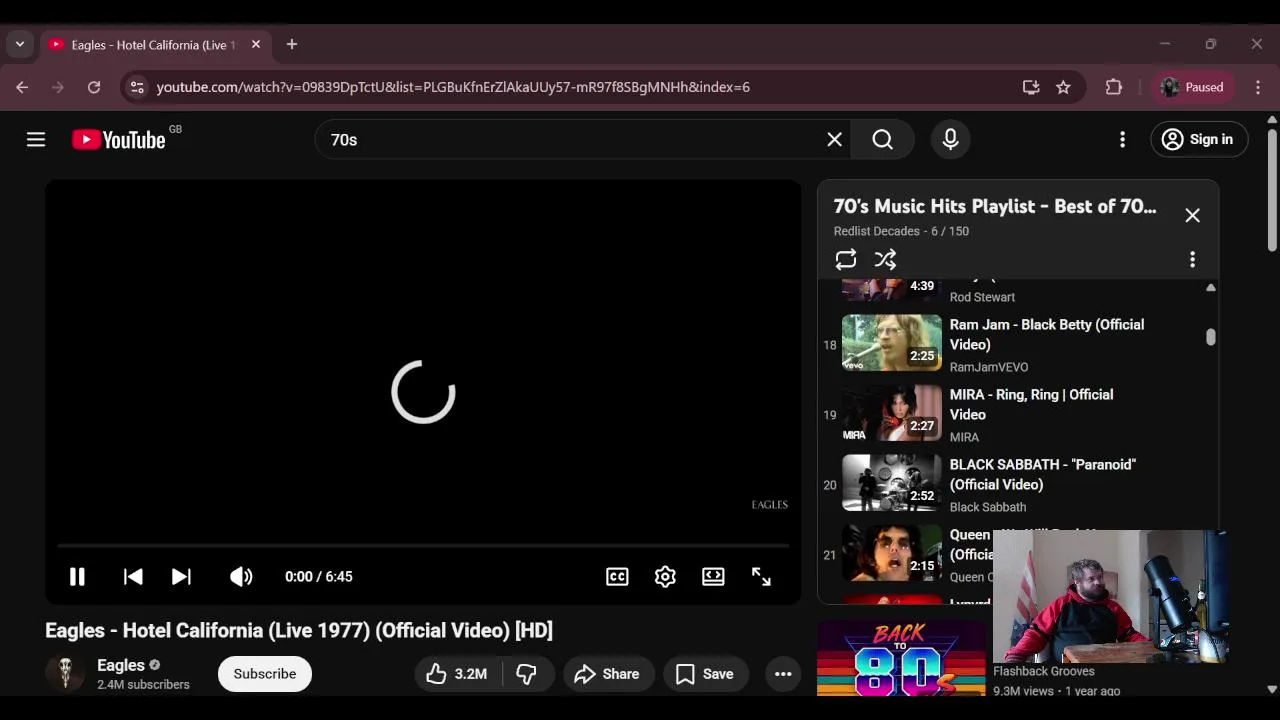Open playlist options three-dot menu

(1192, 260)
